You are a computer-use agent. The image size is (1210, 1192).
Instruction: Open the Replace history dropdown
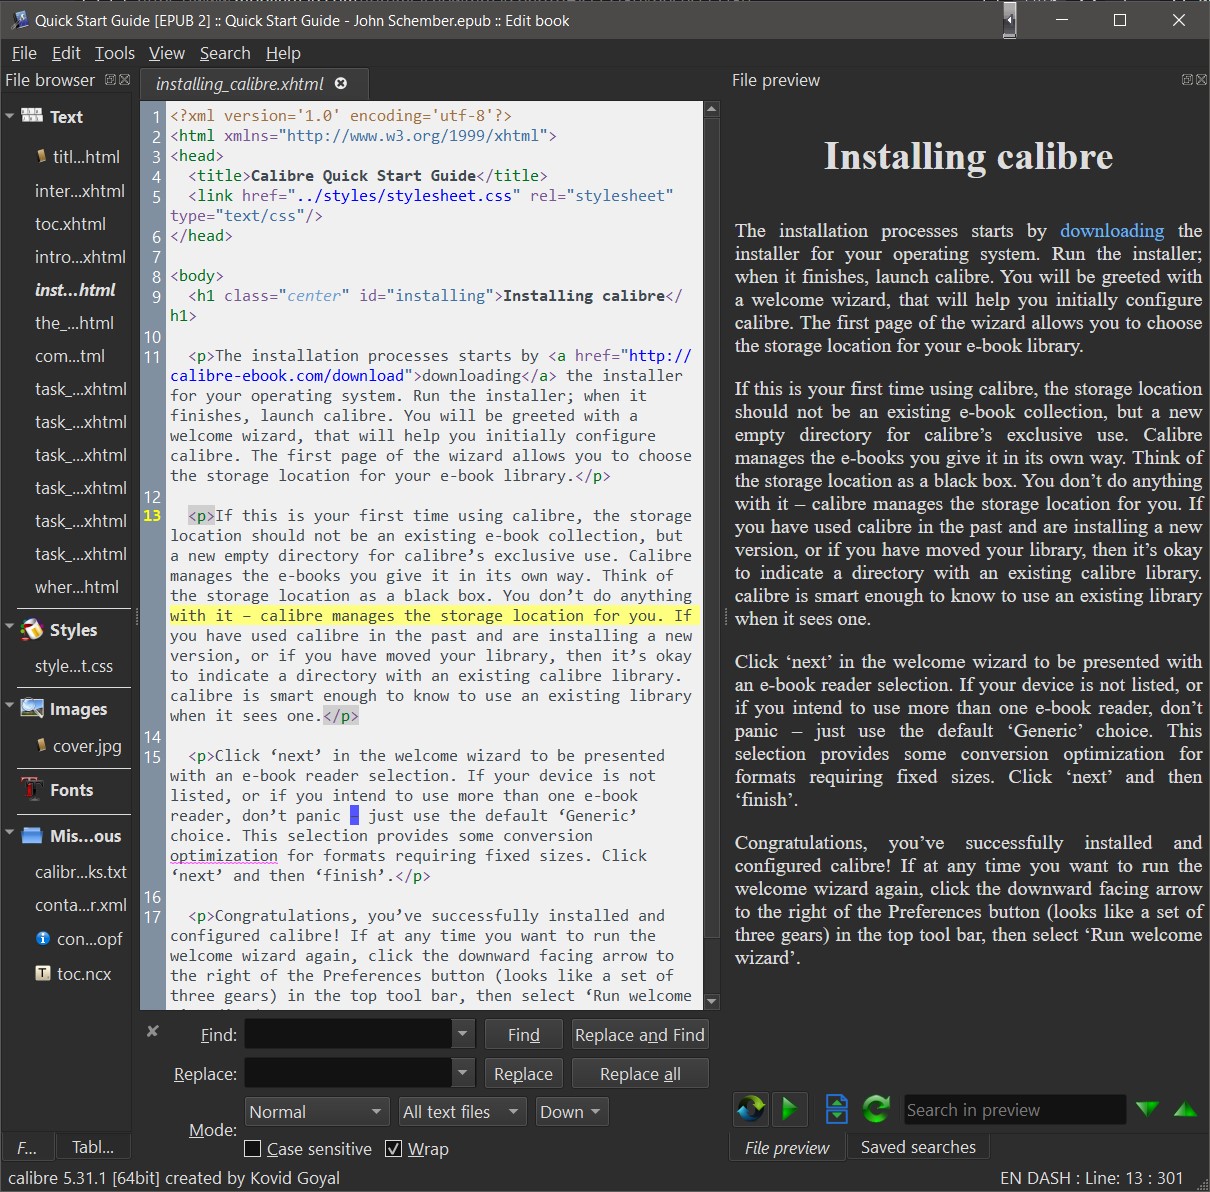[x=462, y=1073]
